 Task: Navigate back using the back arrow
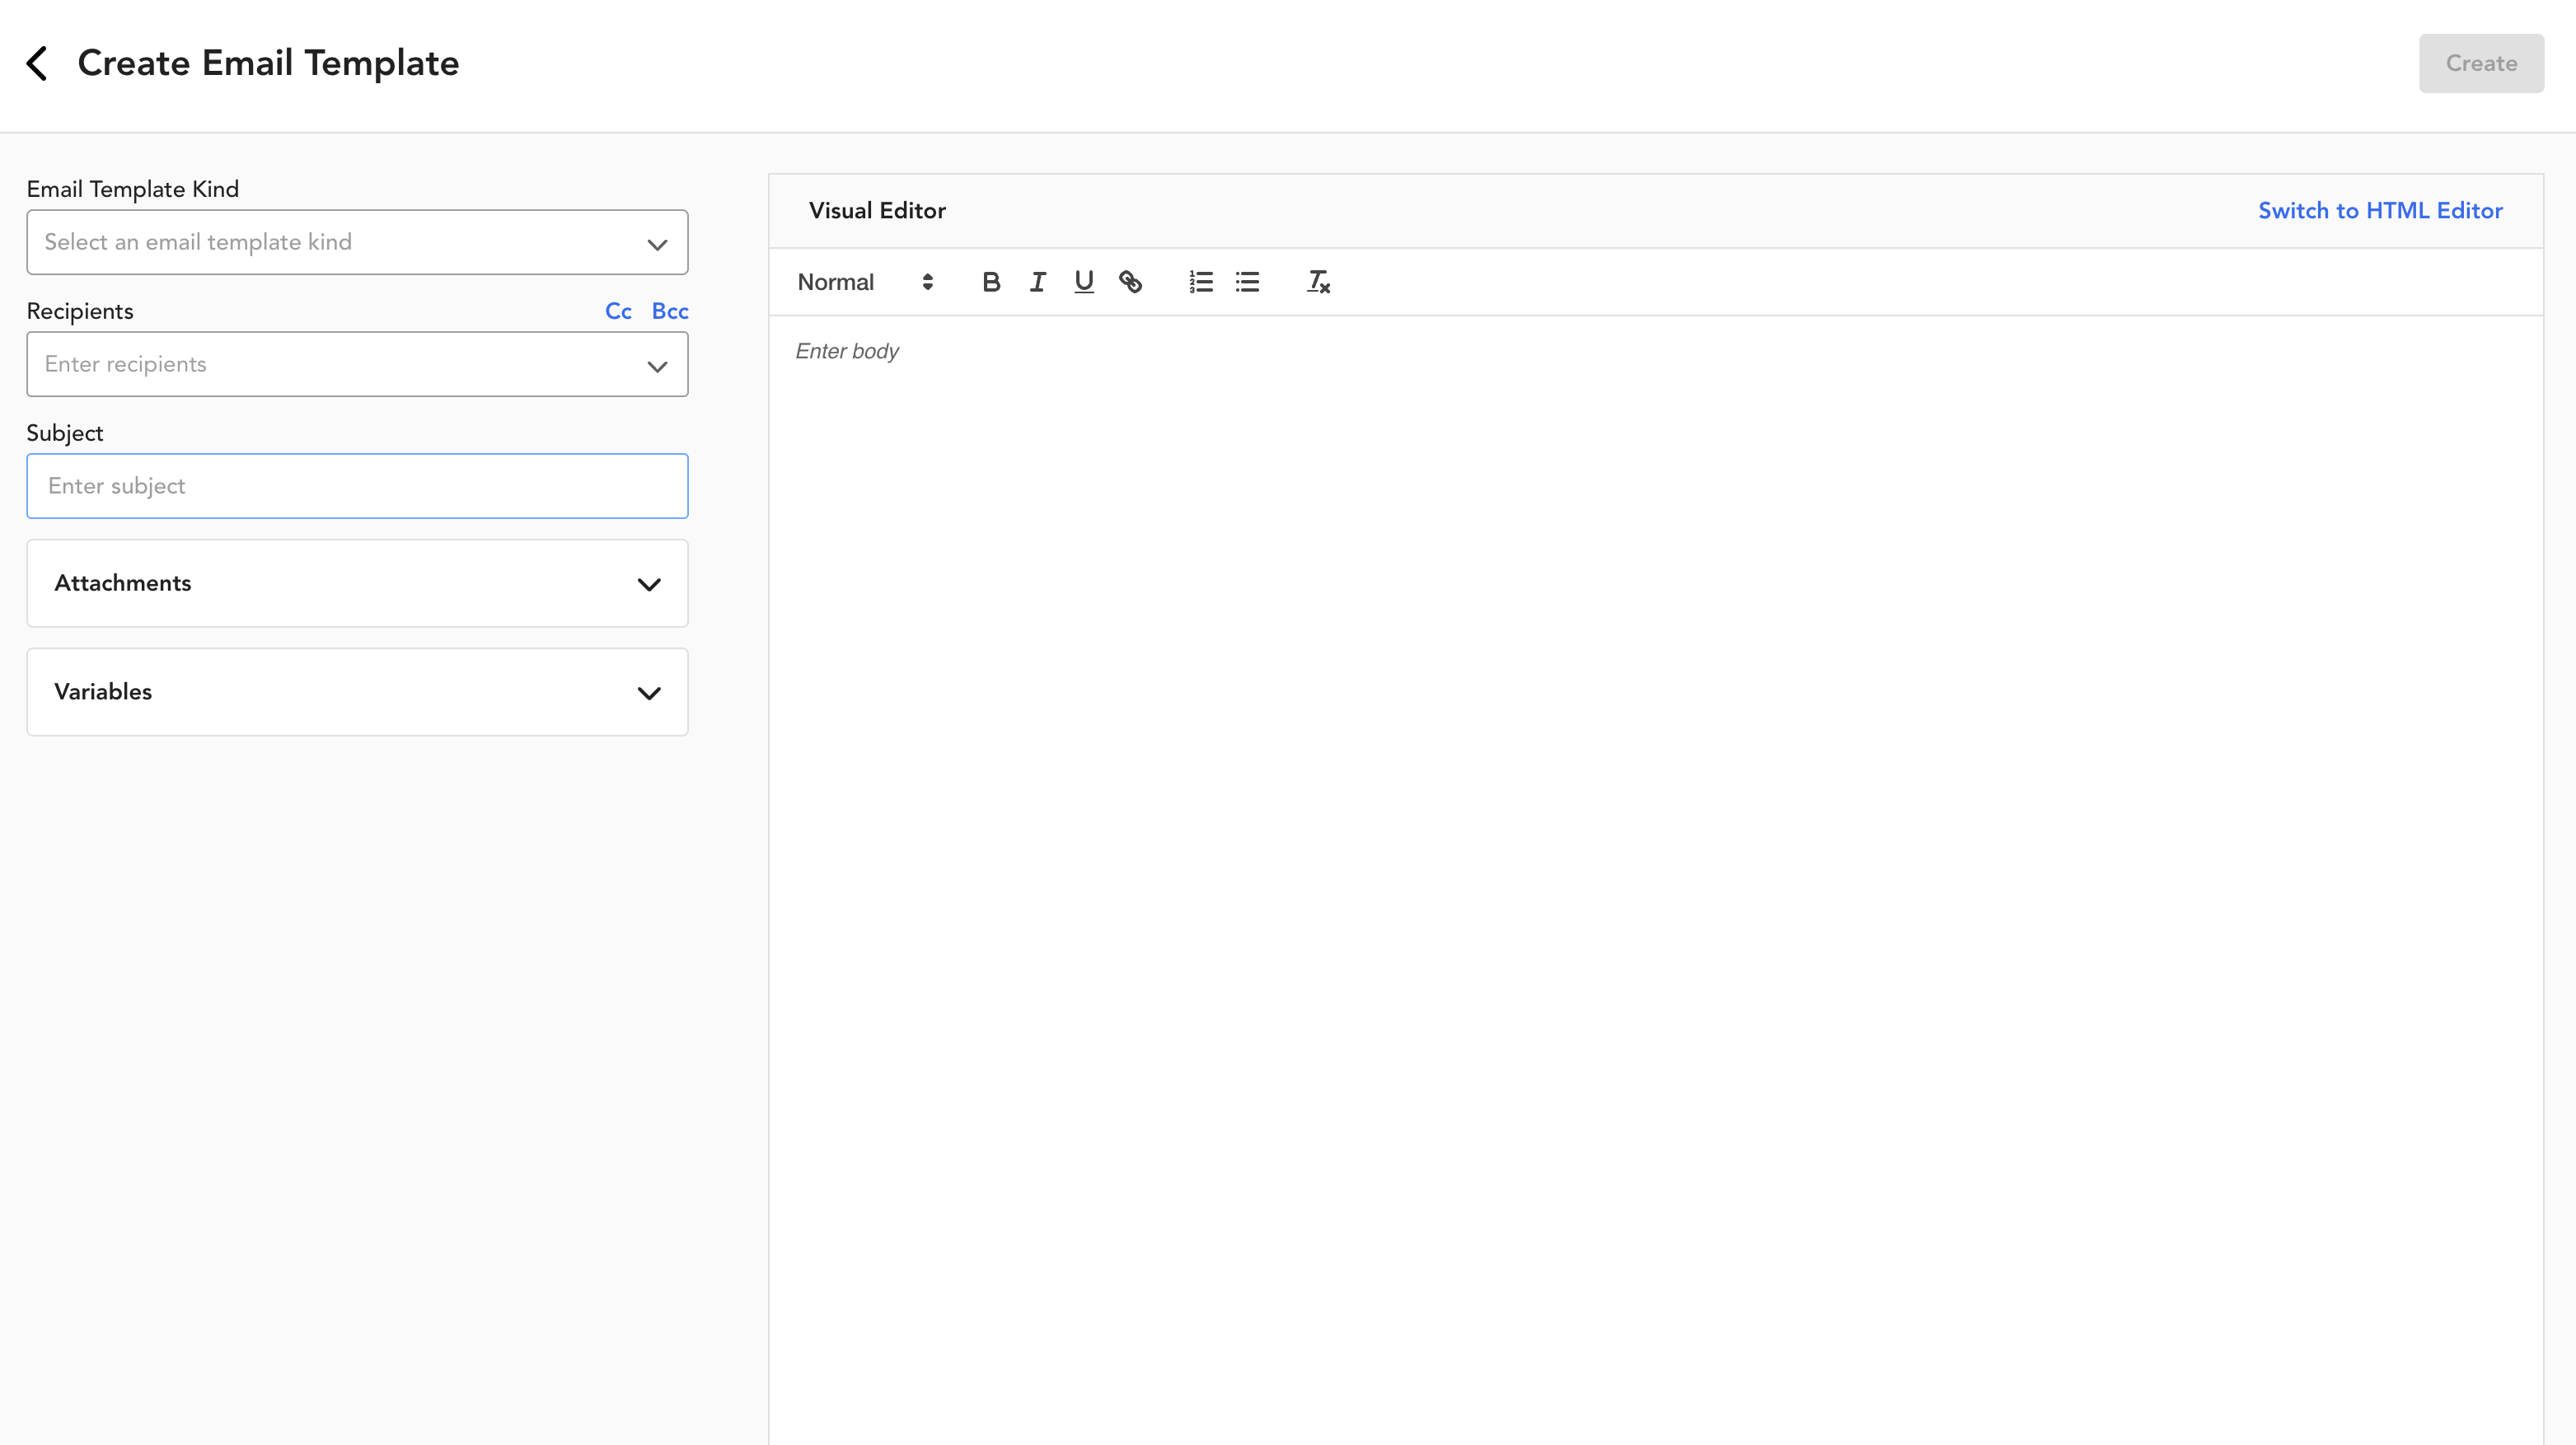35,62
